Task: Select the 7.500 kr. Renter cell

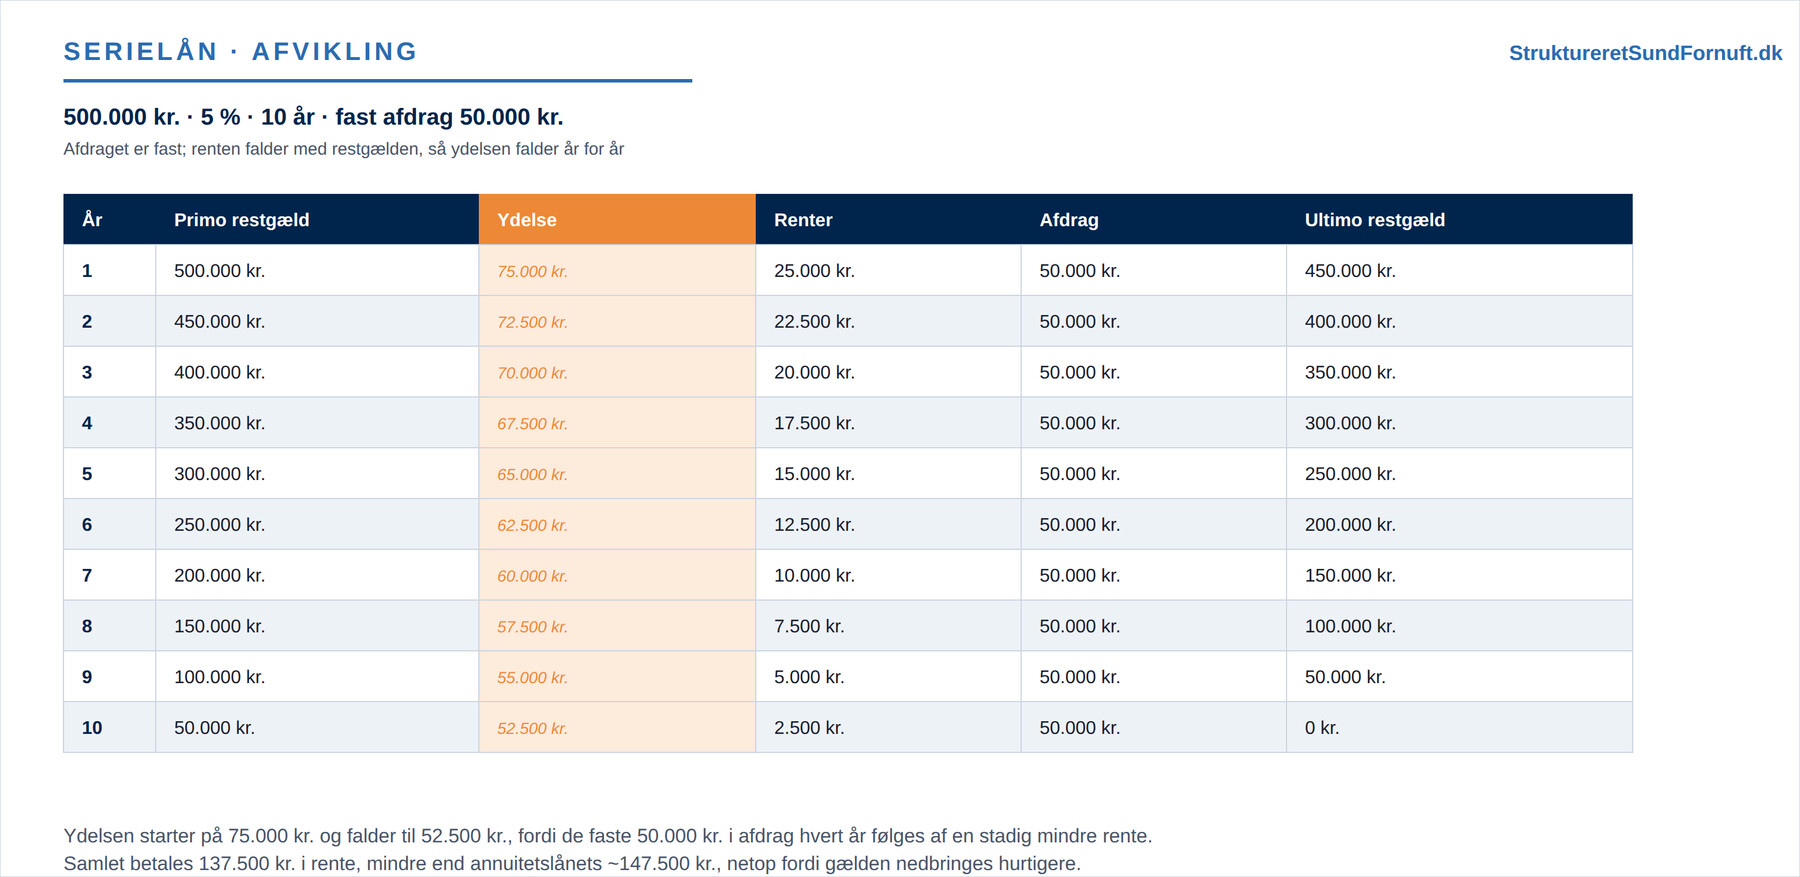Action: [x=888, y=626]
